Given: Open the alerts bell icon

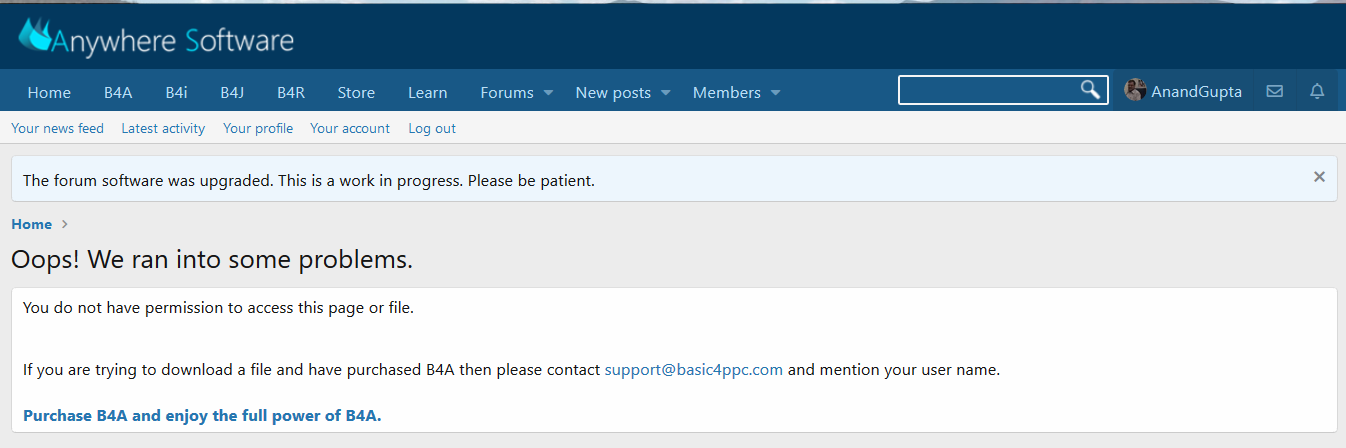Looking at the screenshot, I should pyautogui.click(x=1317, y=92).
